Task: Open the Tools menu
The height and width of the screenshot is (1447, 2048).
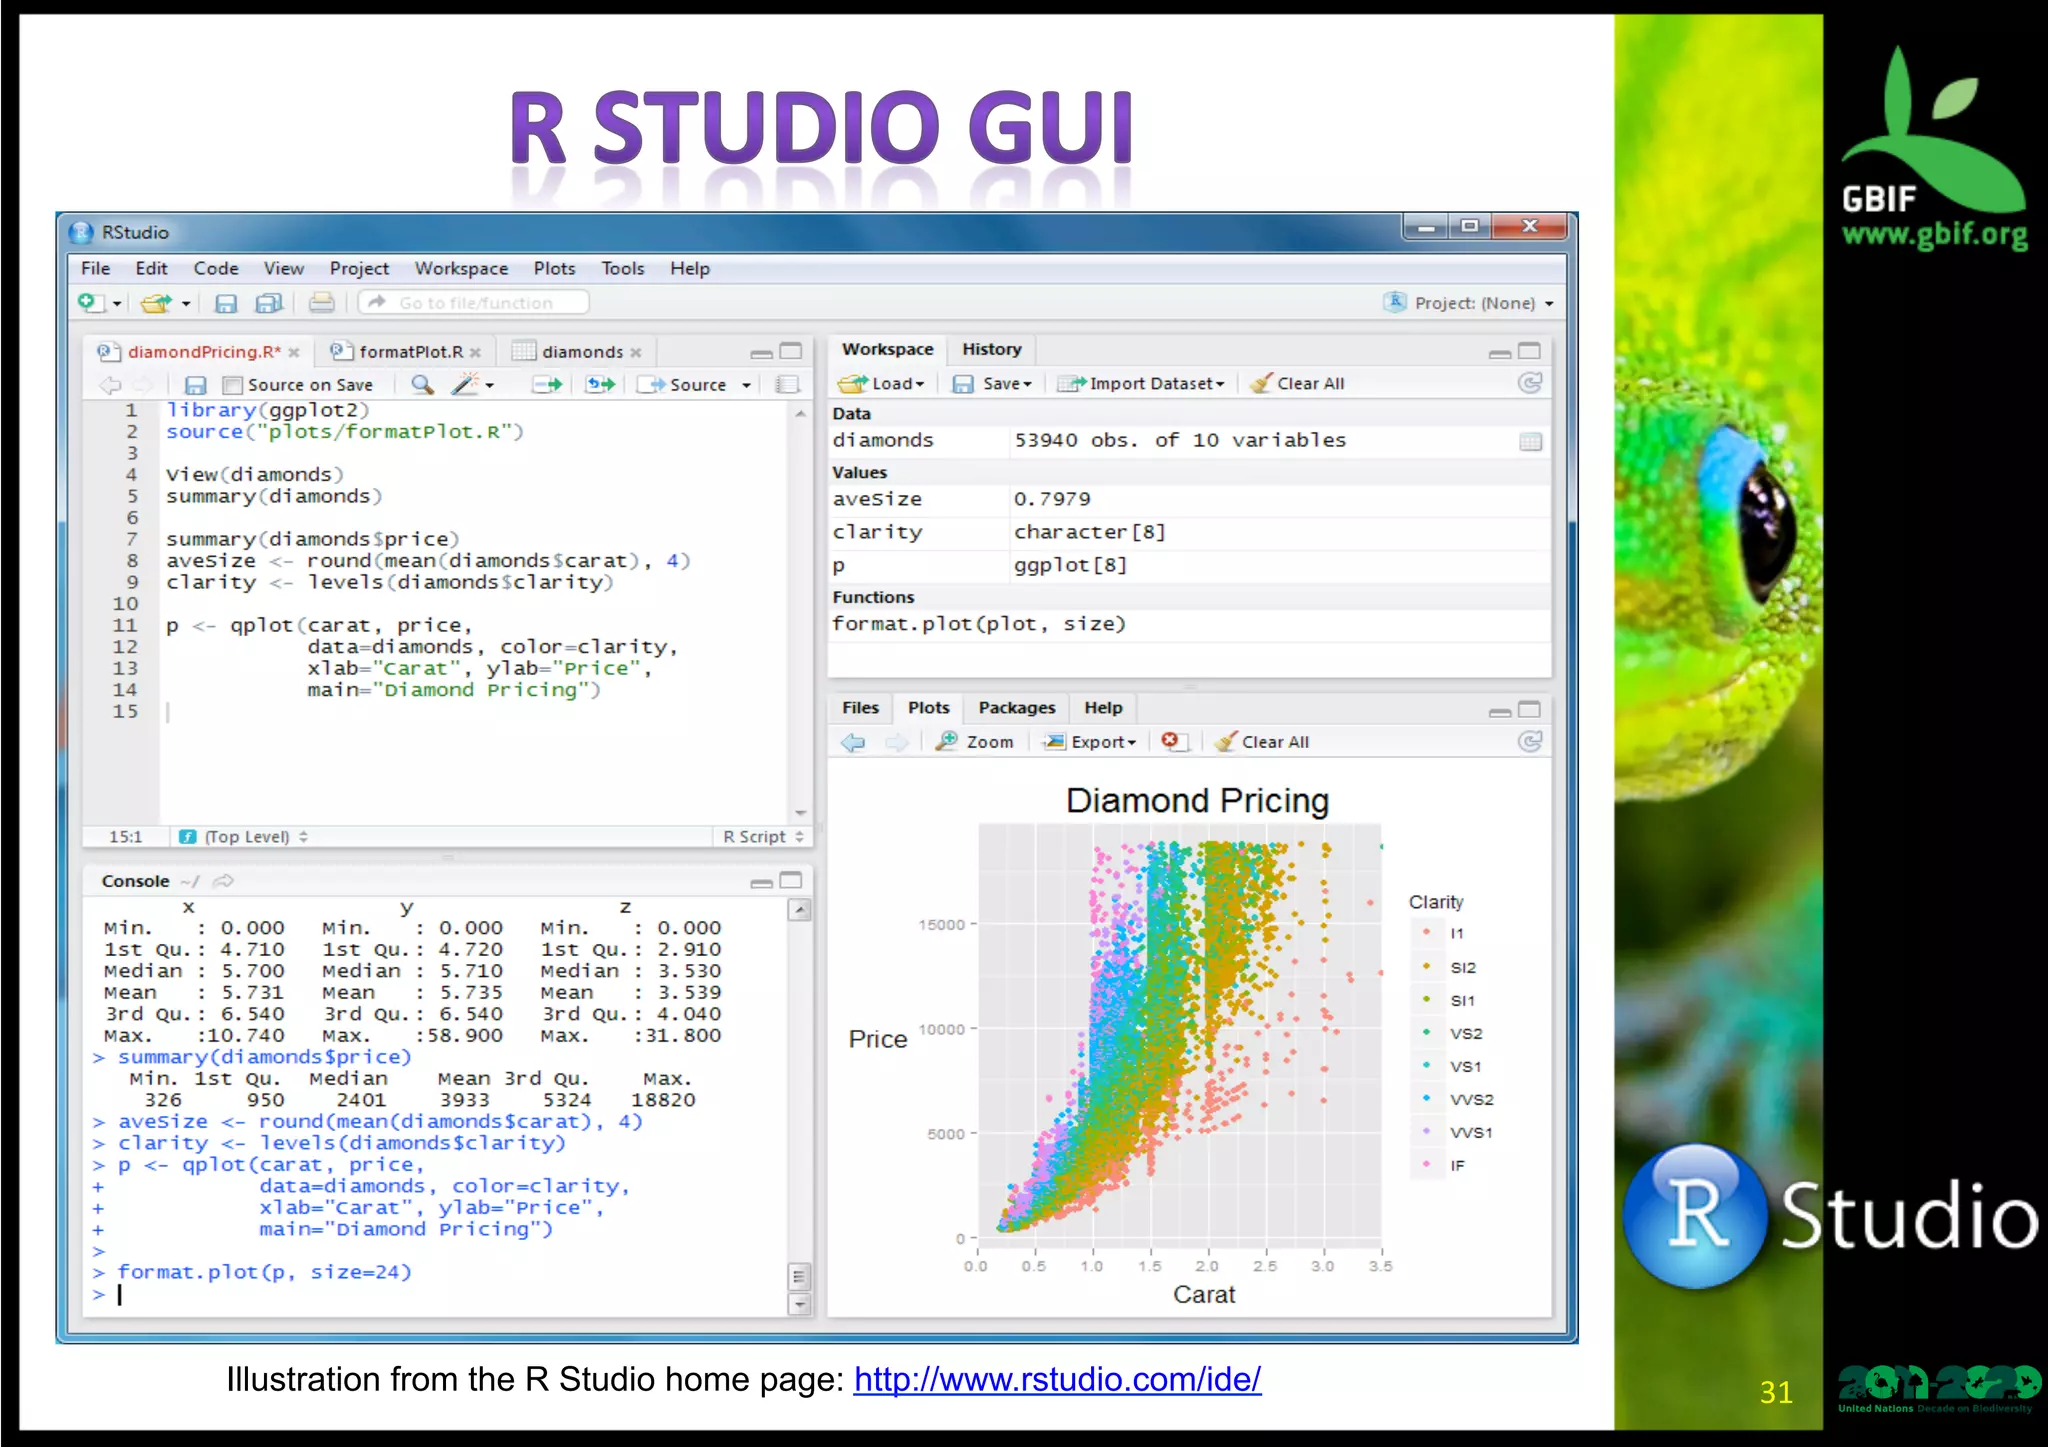Action: 622,268
